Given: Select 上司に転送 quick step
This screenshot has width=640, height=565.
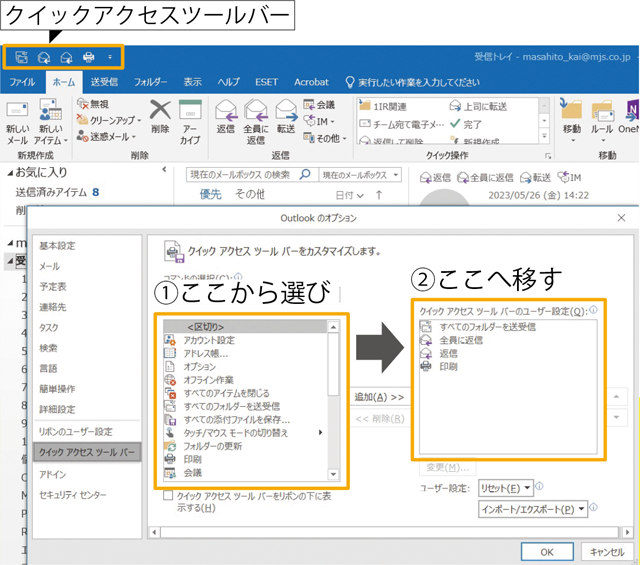Looking at the screenshot, I should pyautogui.click(x=478, y=107).
